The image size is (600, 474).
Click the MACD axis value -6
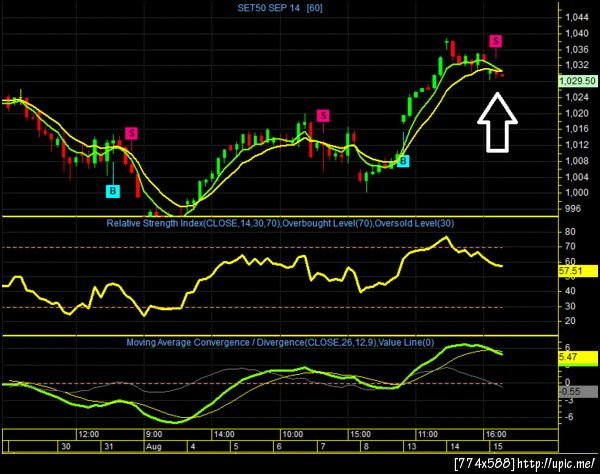point(569,417)
